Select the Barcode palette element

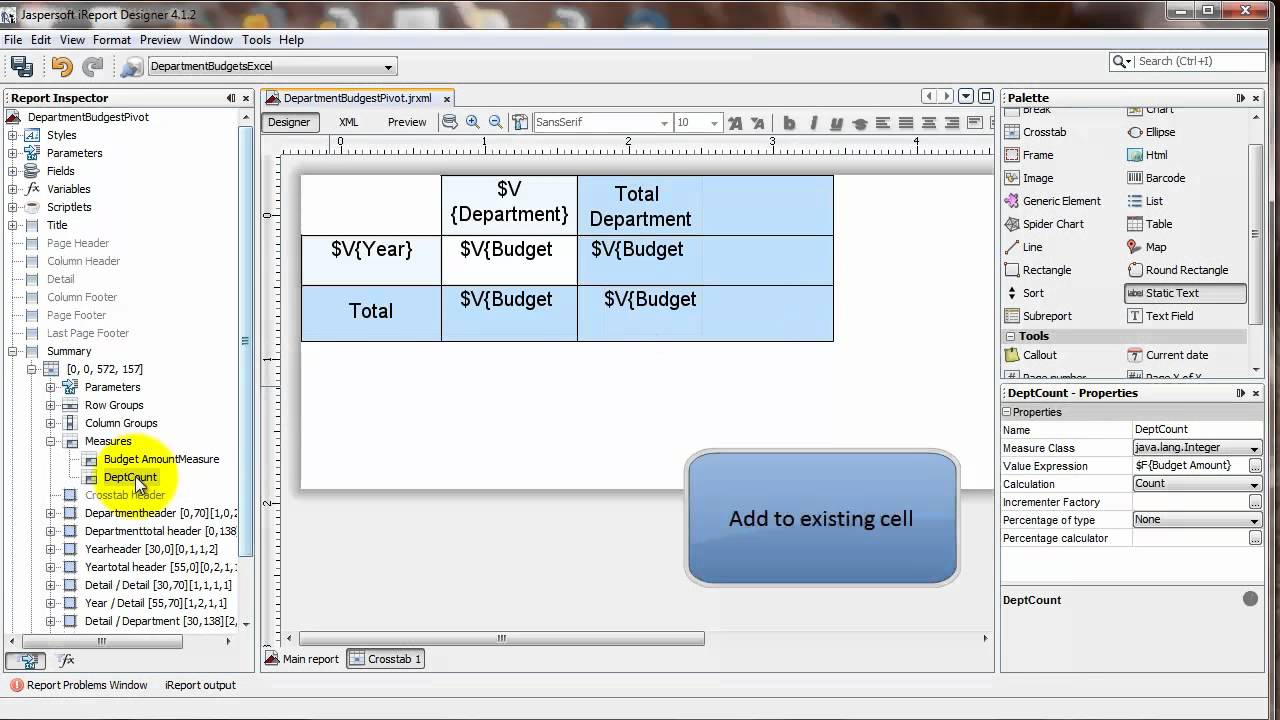(x=1156, y=178)
